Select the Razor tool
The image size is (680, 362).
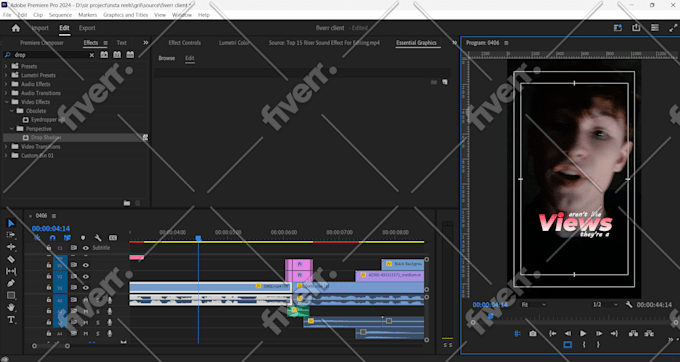point(11,259)
